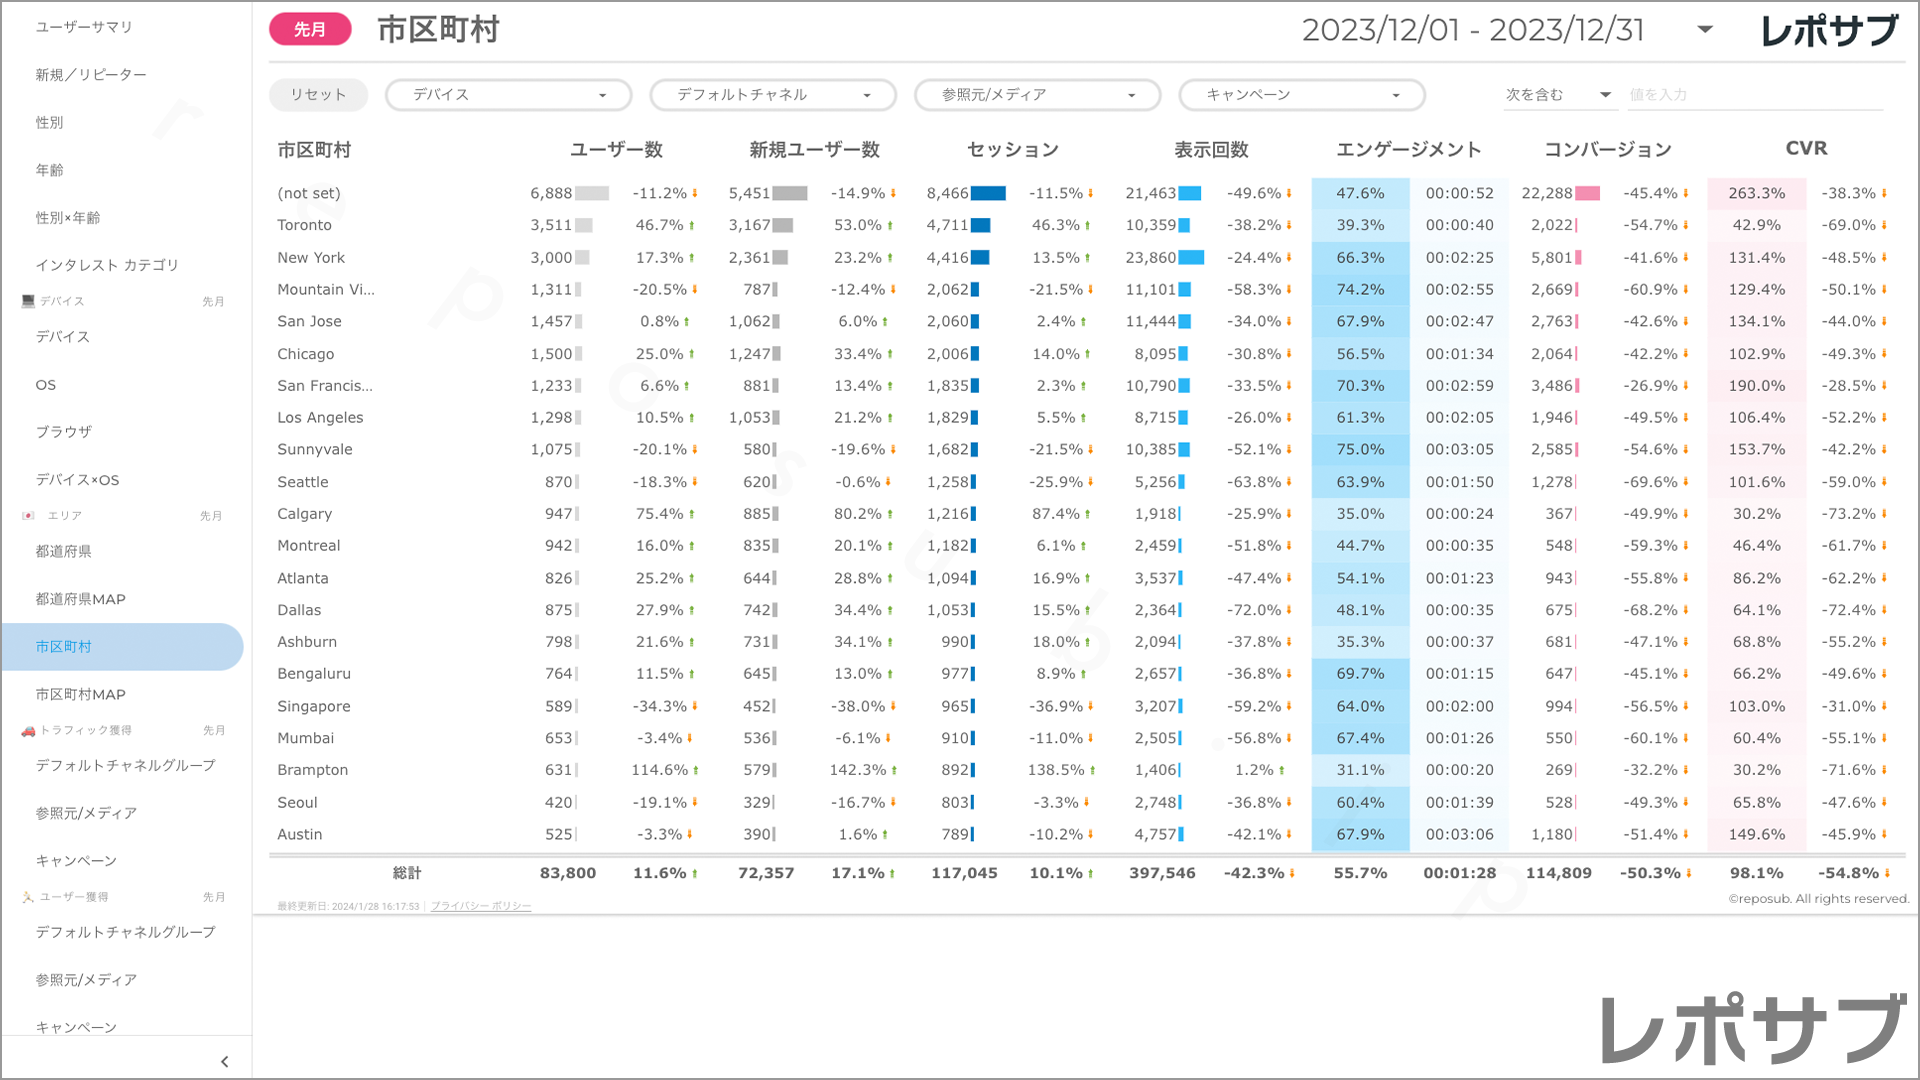Screen dimensions: 1920x1080
Task: Click the laptop icon beside デバイス section
Action: tap(28, 301)
